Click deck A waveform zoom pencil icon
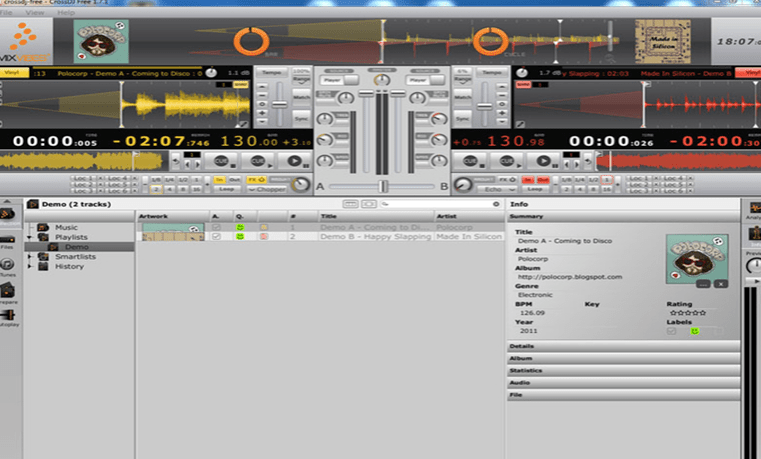Screen dimensions: 761x459 244,124
